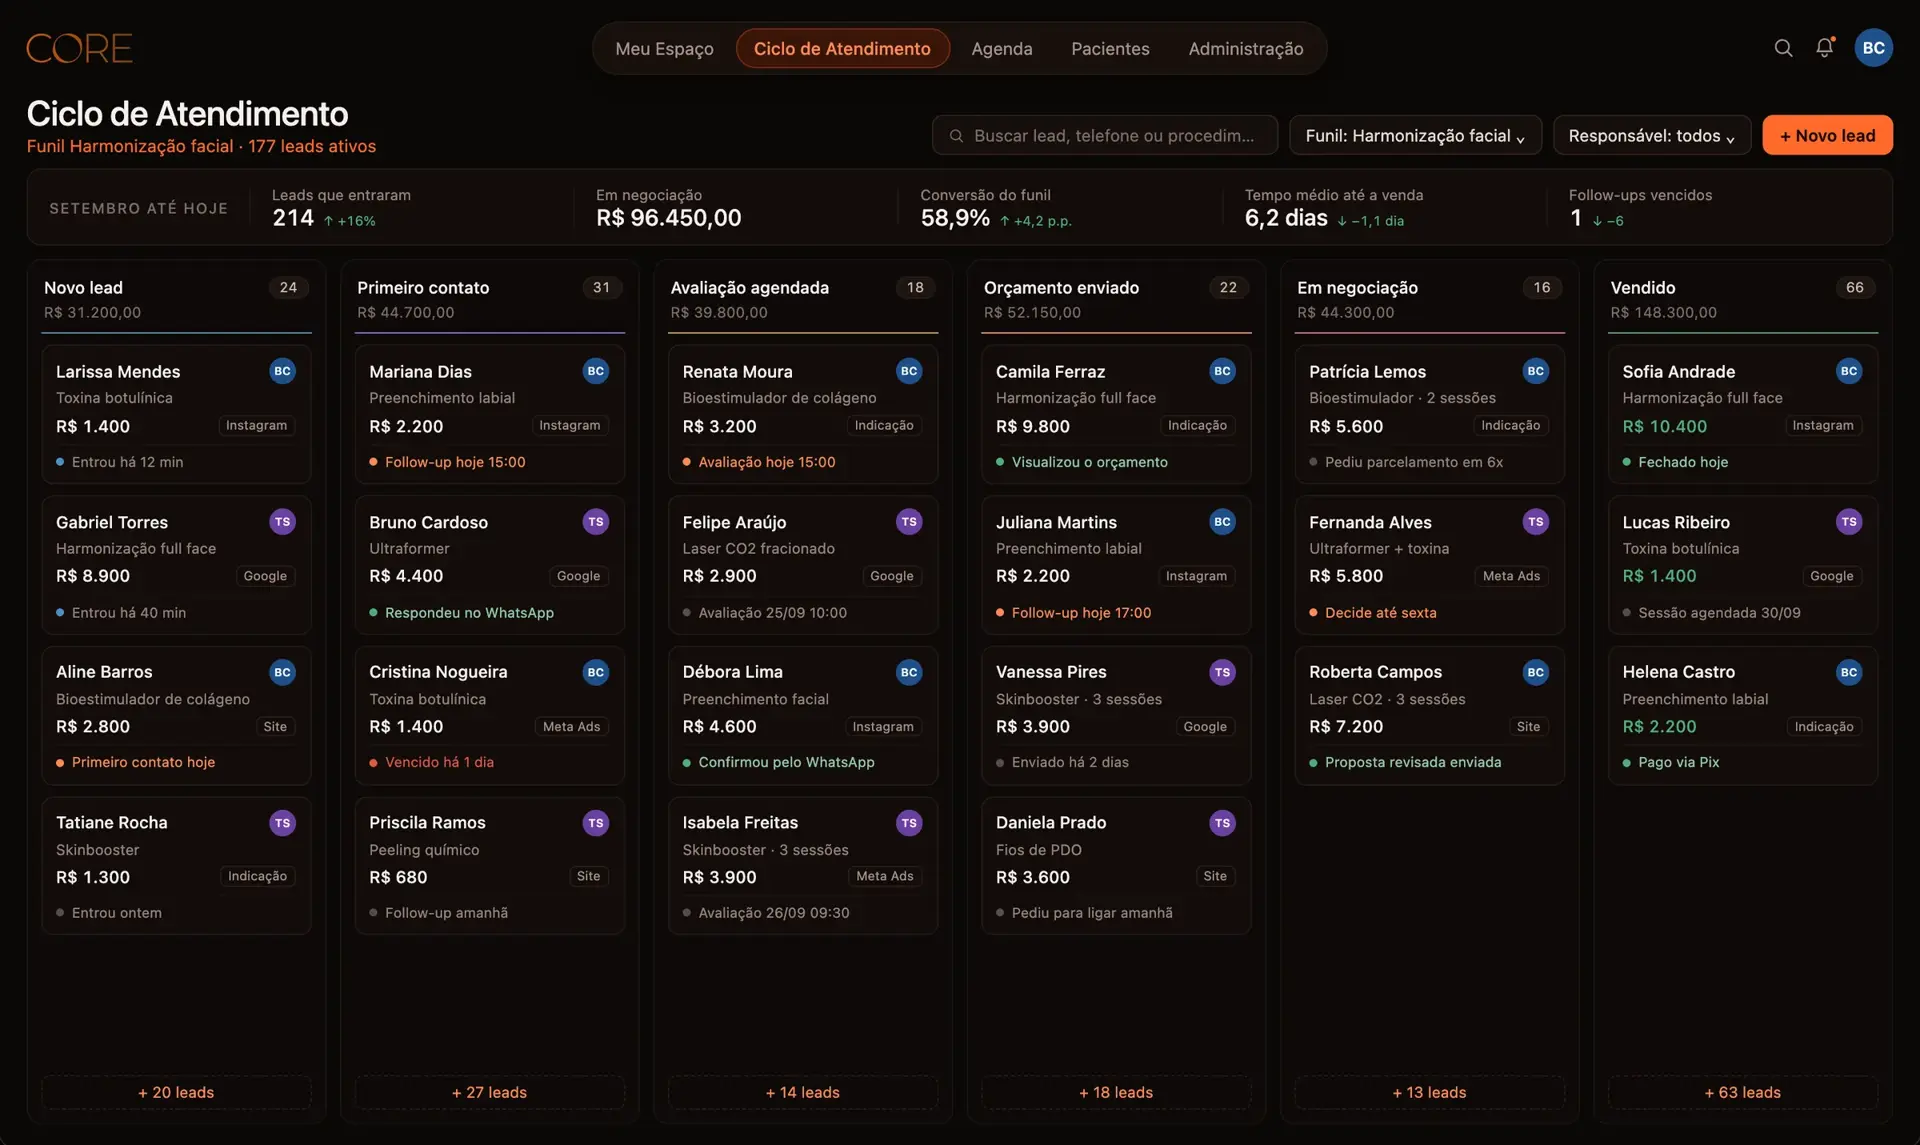The width and height of the screenshot is (1920, 1145).
Task: Click BC avatar on Sofia Andrade card
Action: 1849,371
